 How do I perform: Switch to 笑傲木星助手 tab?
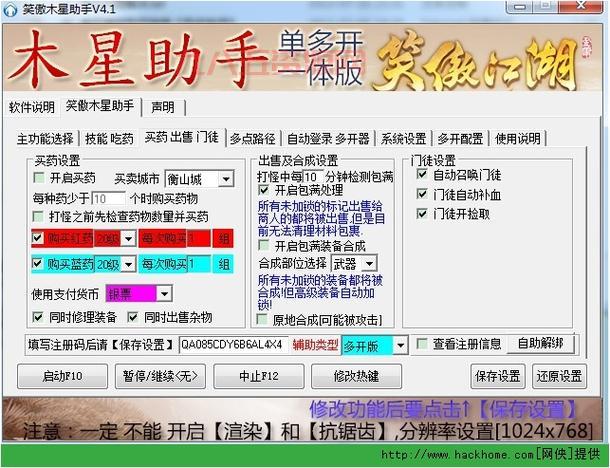pyautogui.click(x=100, y=105)
